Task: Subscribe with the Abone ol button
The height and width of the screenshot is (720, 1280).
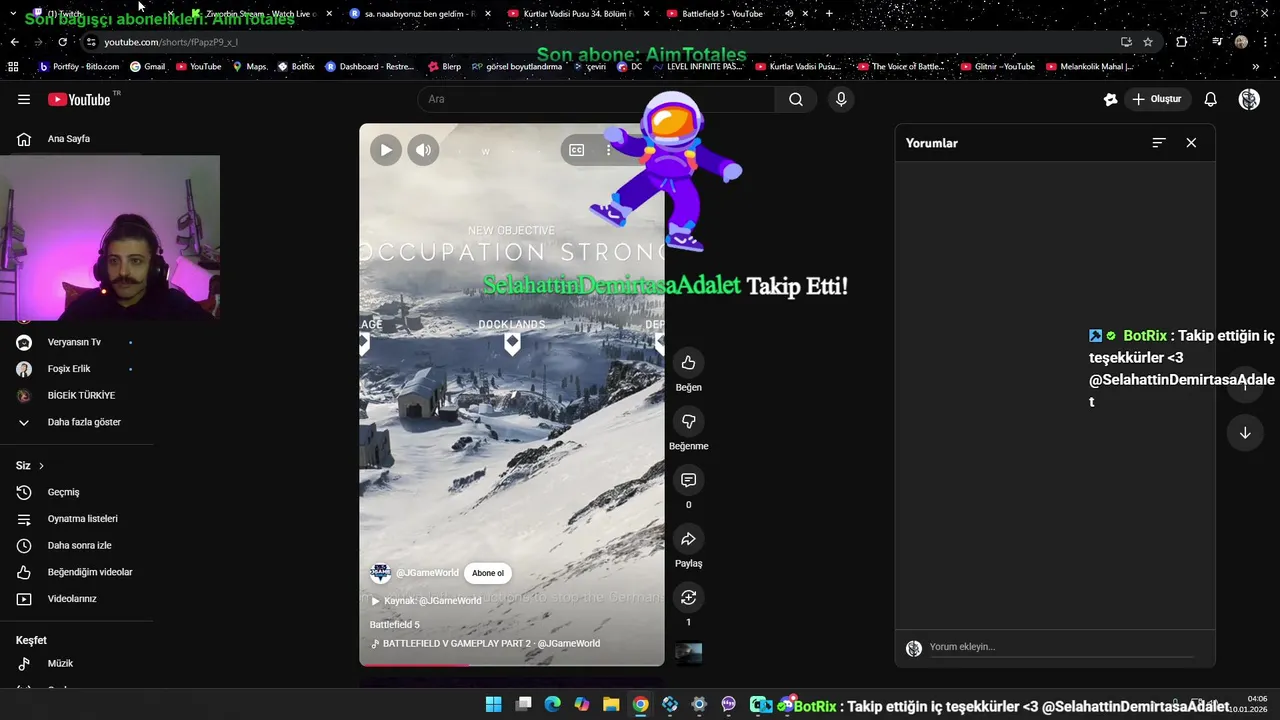Action: coord(488,573)
